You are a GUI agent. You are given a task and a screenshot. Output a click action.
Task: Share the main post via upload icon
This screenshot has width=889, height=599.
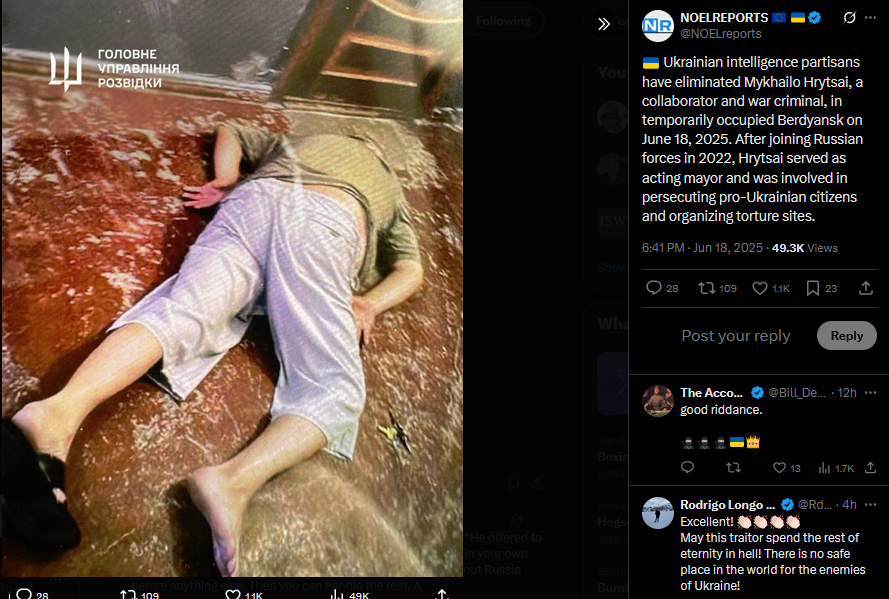[x=866, y=288]
